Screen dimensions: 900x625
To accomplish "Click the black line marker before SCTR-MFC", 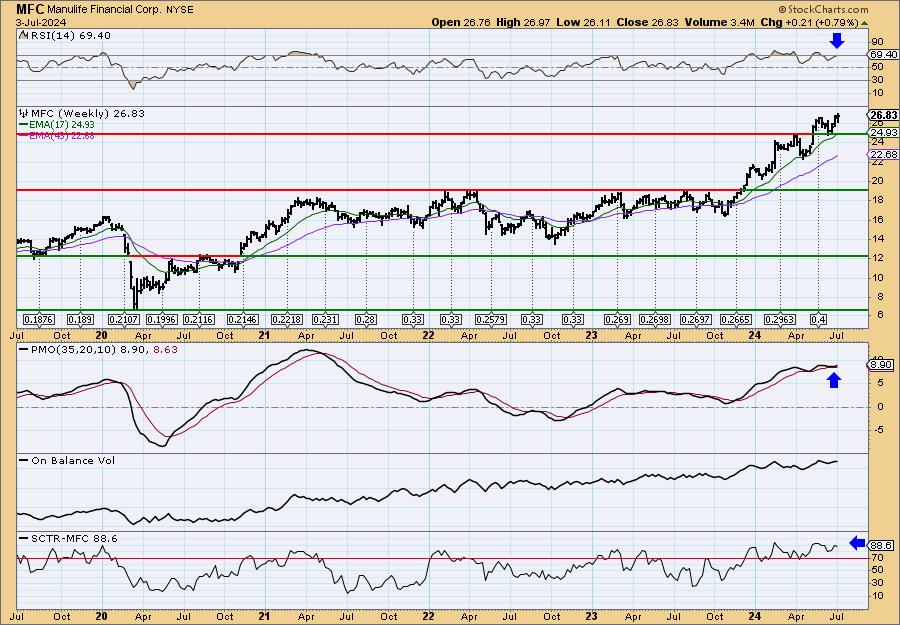I will tap(24, 538).
